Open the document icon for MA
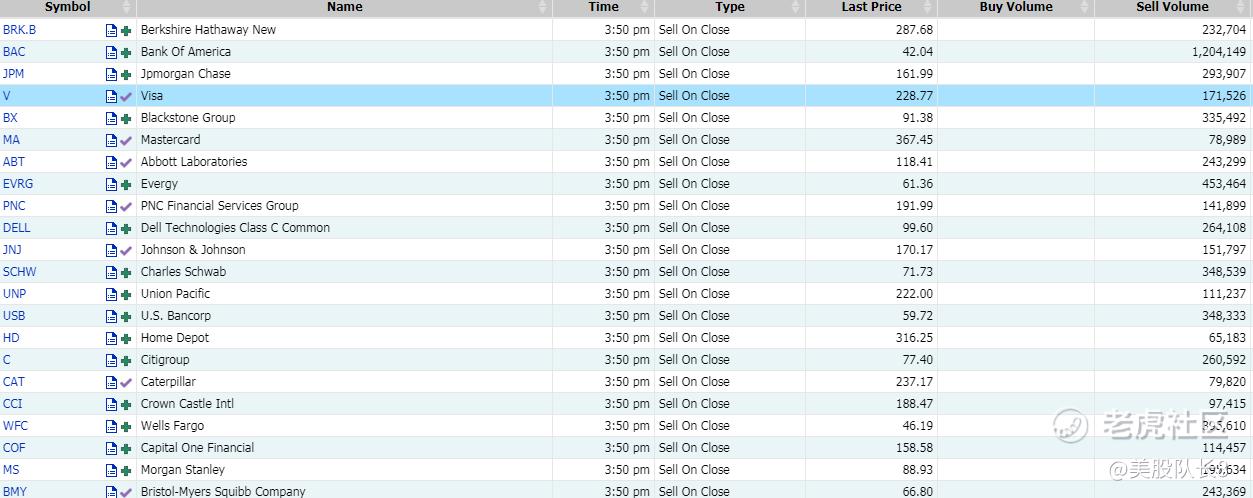1253x498 pixels. coord(111,140)
